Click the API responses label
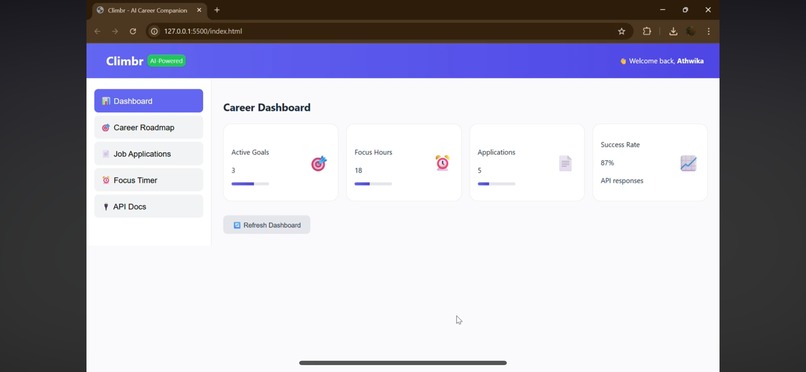 pyautogui.click(x=622, y=181)
